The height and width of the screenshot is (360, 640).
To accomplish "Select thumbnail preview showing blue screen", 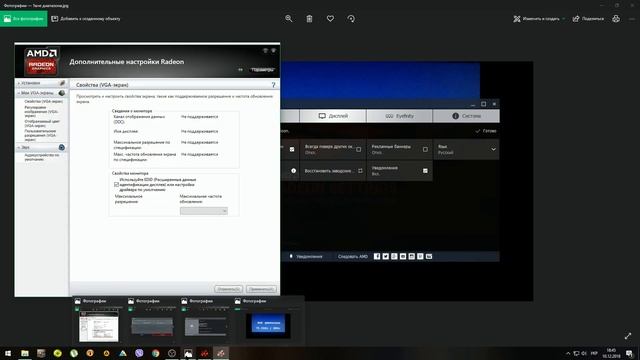I will (268, 325).
